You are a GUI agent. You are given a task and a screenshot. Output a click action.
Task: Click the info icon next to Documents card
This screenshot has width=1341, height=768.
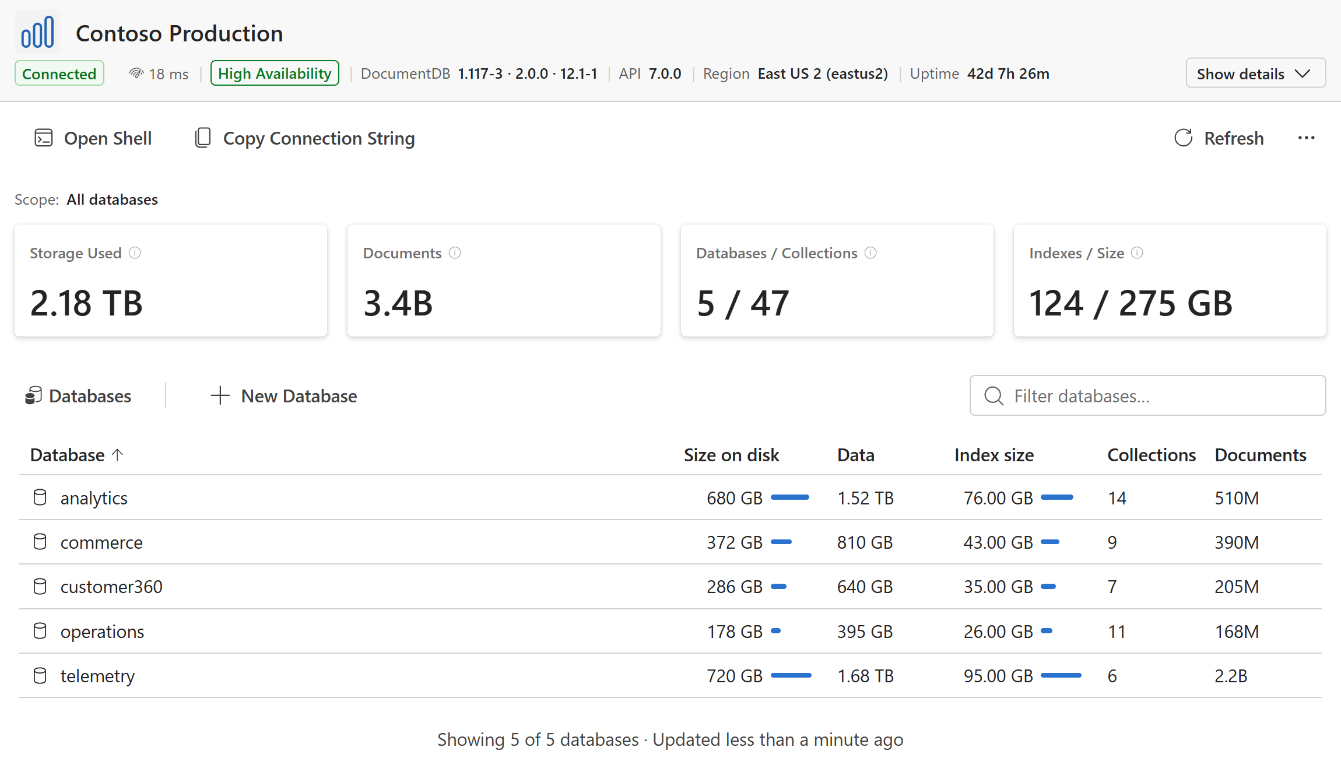pyautogui.click(x=455, y=253)
